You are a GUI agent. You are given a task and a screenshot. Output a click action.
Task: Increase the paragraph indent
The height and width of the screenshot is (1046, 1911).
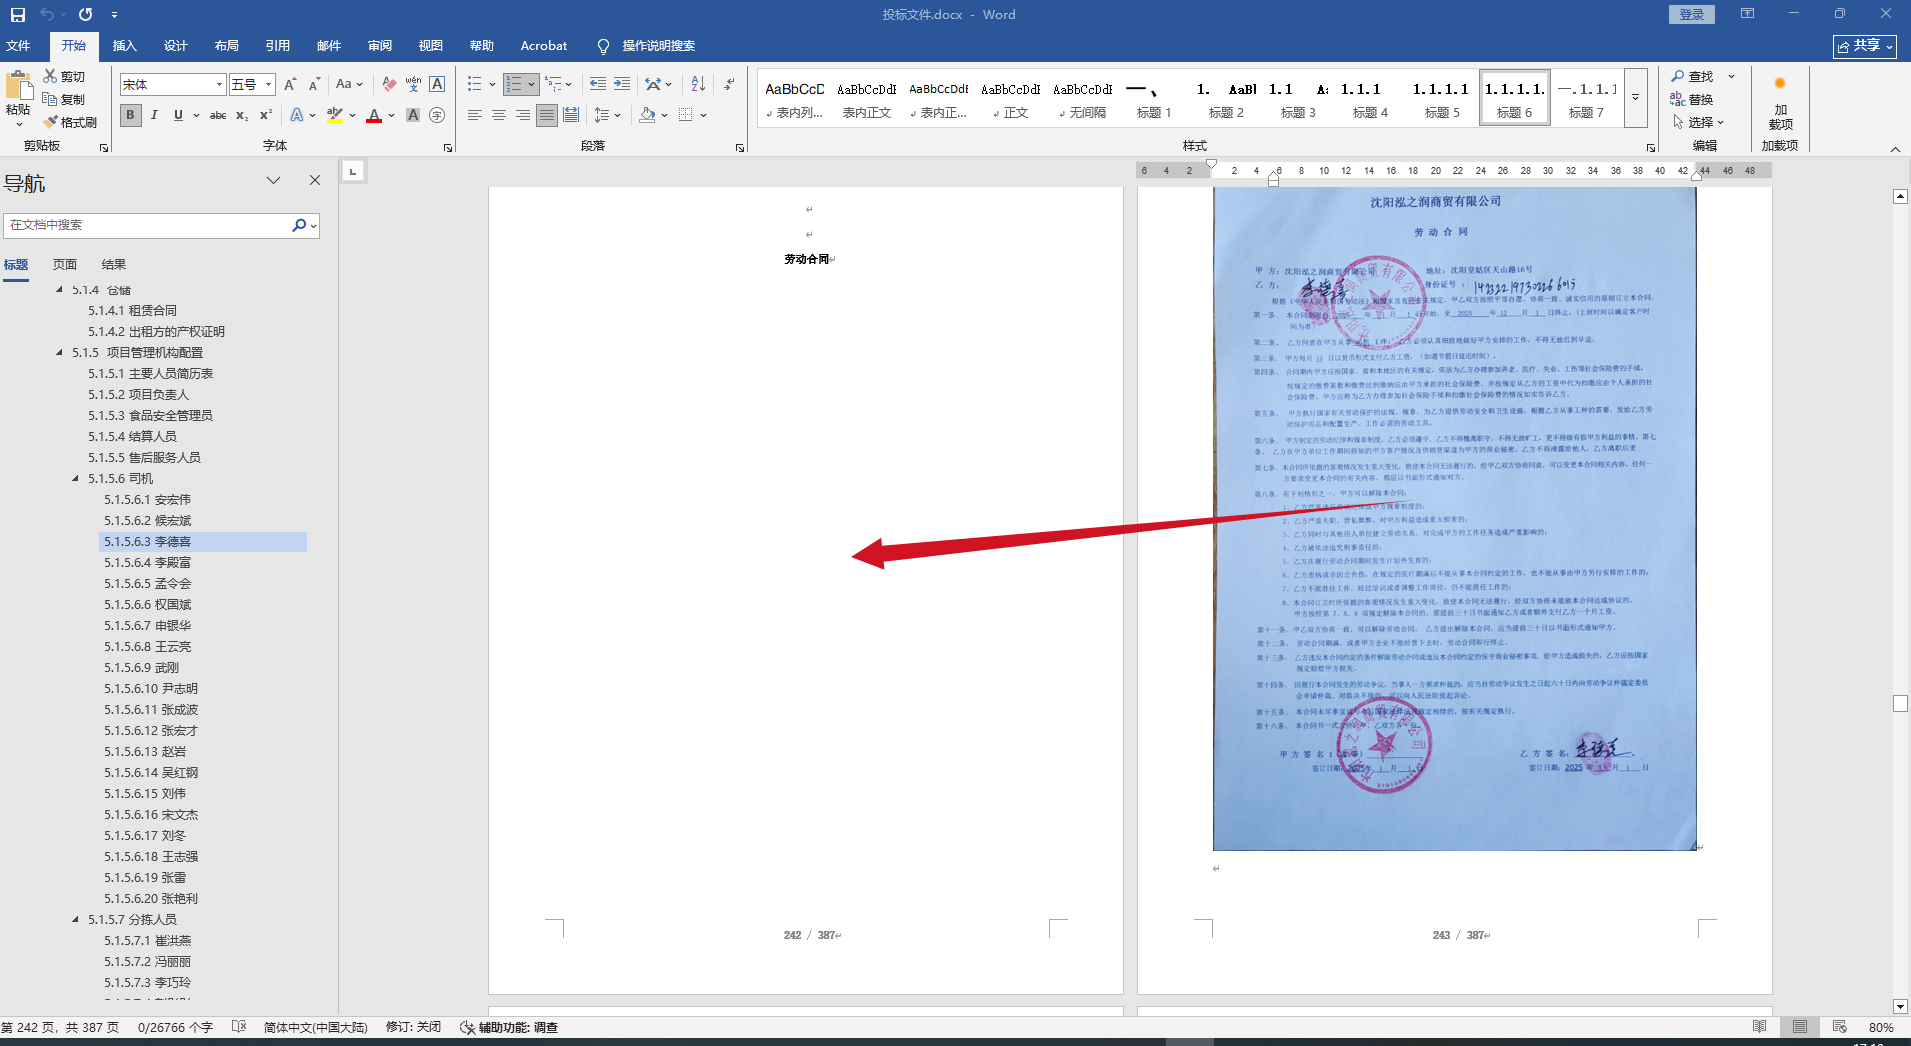[x=622, y=84]
